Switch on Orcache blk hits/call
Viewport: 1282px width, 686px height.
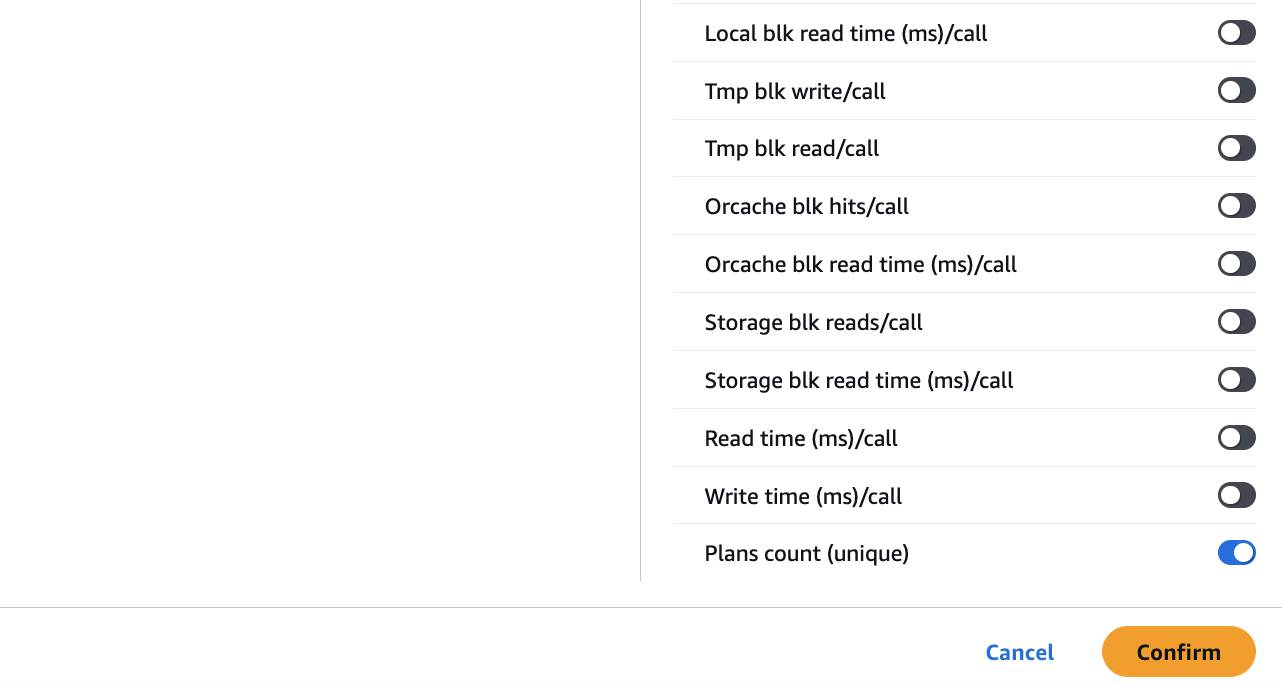point(1236,205)
